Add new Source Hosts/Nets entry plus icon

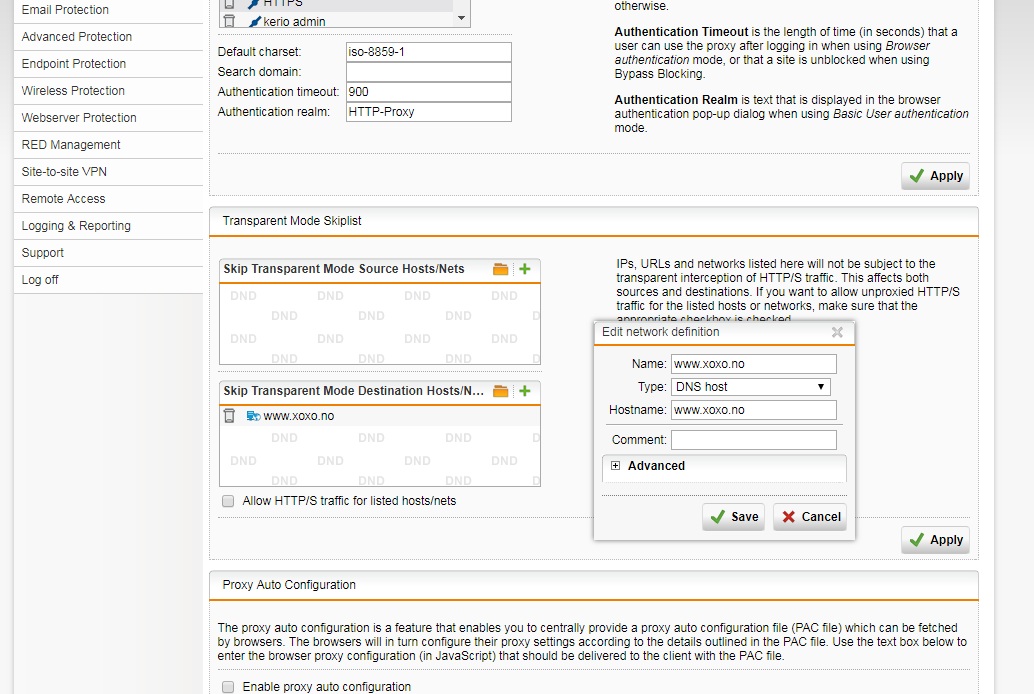tap(525, 269)
